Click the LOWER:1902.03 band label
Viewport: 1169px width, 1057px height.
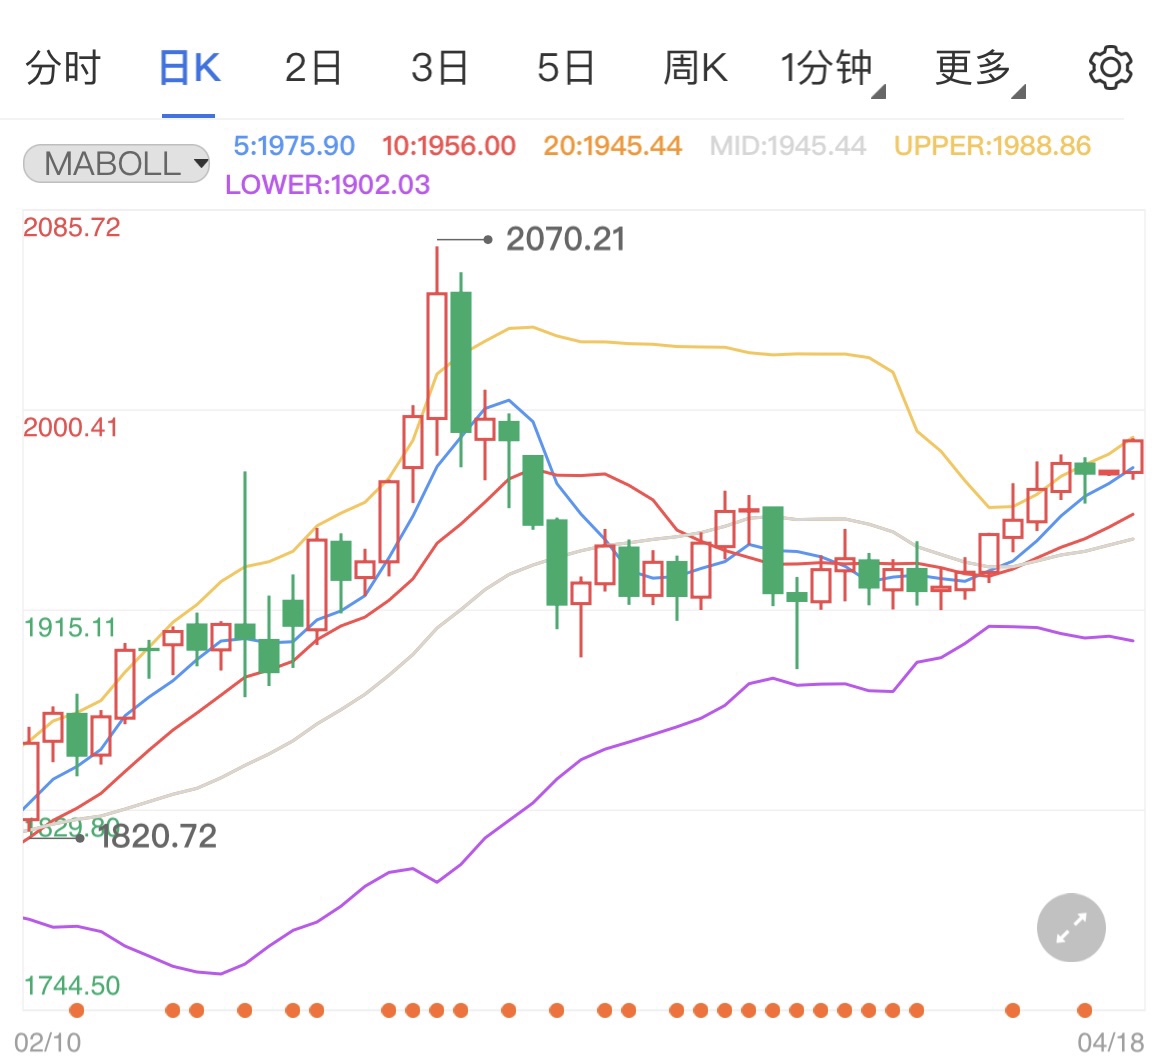point(325,184)
